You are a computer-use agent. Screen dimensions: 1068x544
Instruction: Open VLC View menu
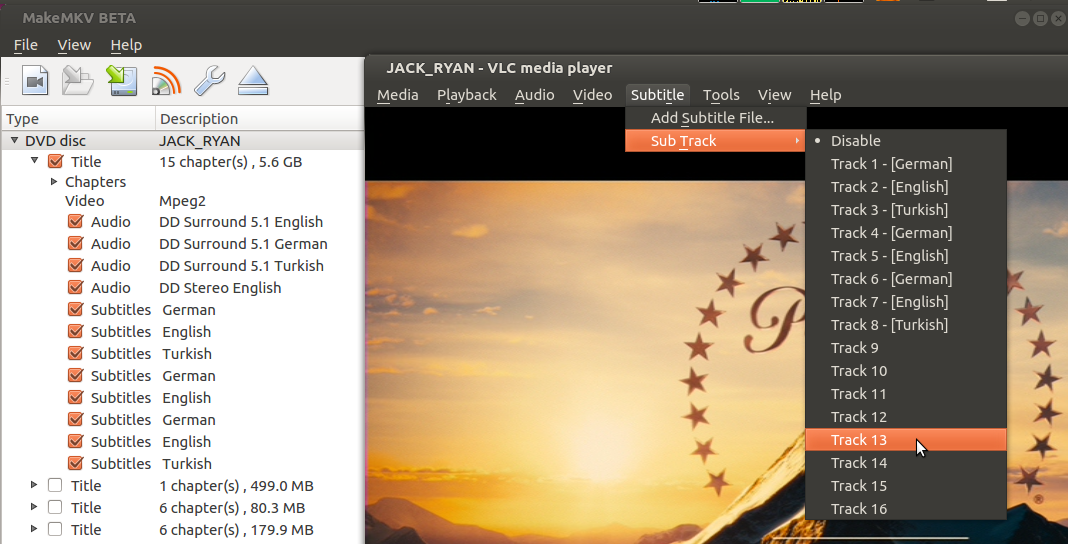774,95
